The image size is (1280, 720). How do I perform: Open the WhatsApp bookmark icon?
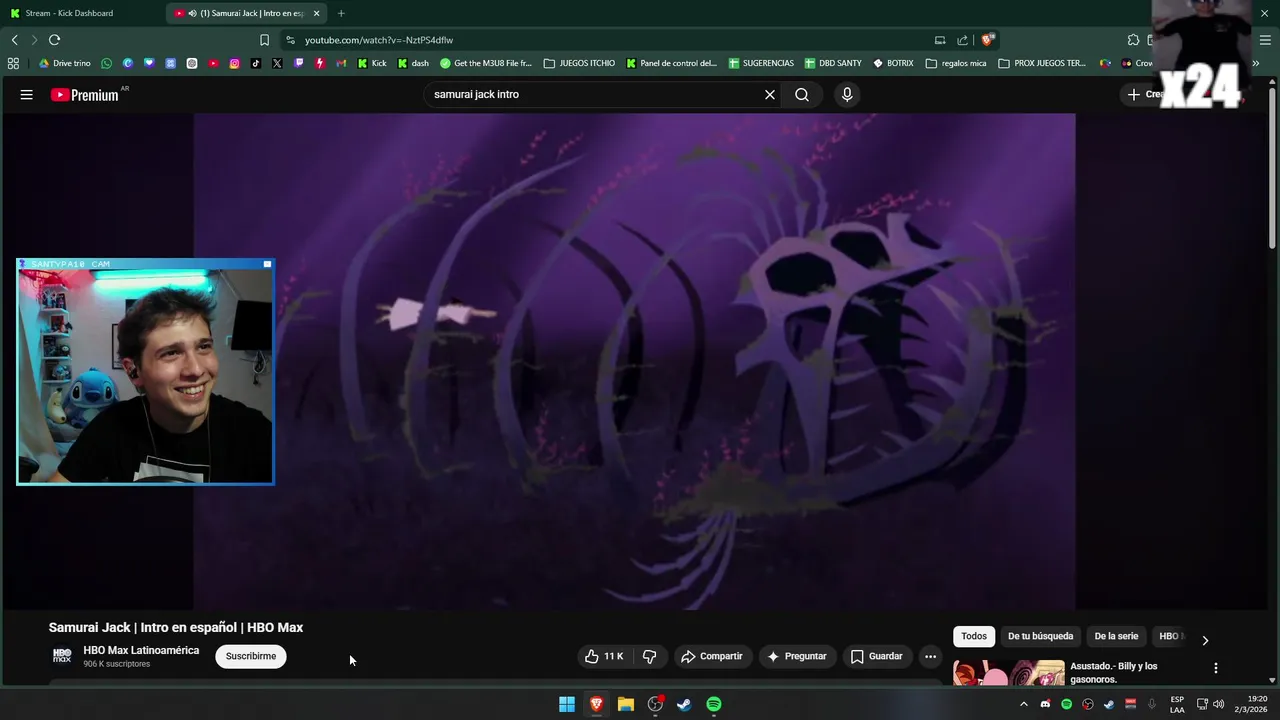pyautogui.click(x=107, y=63)
